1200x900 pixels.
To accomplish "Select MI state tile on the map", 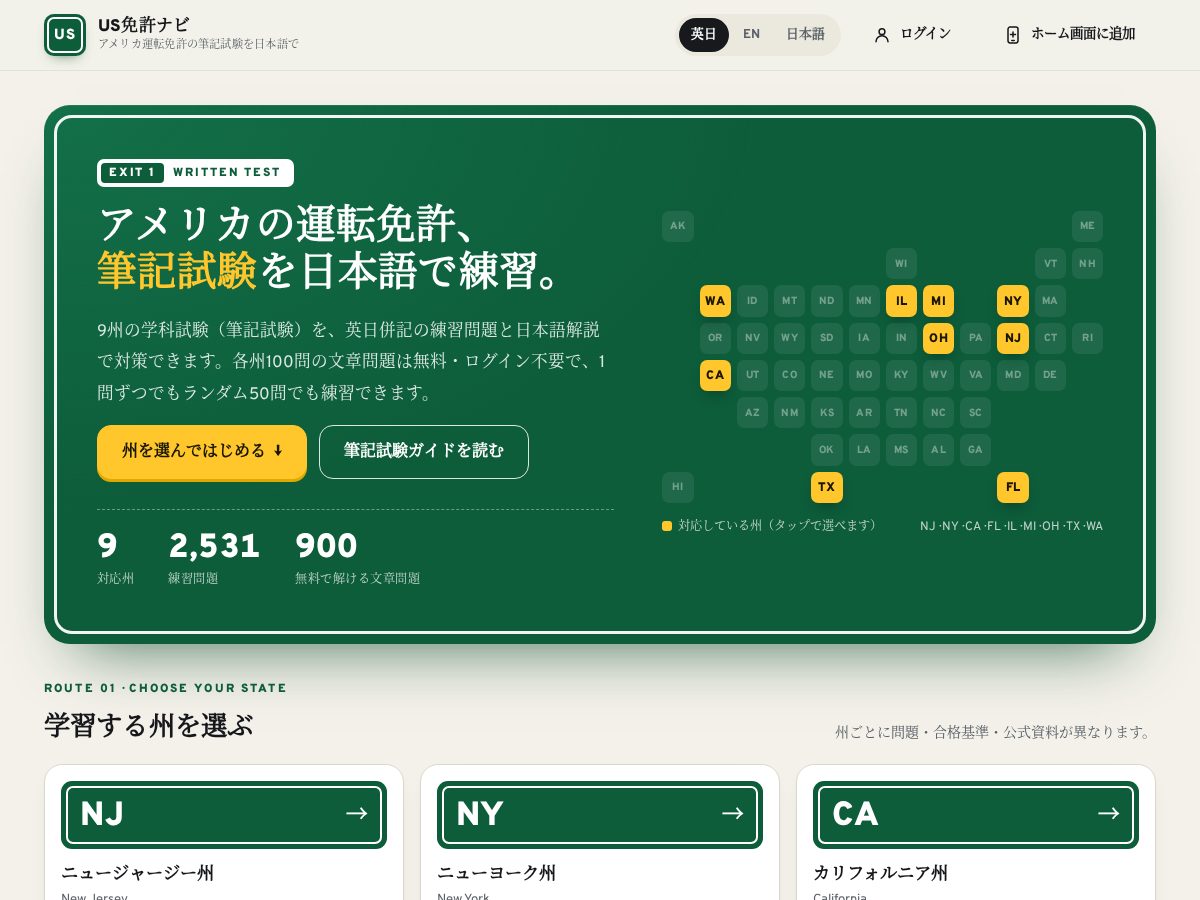I will [938, 301].
